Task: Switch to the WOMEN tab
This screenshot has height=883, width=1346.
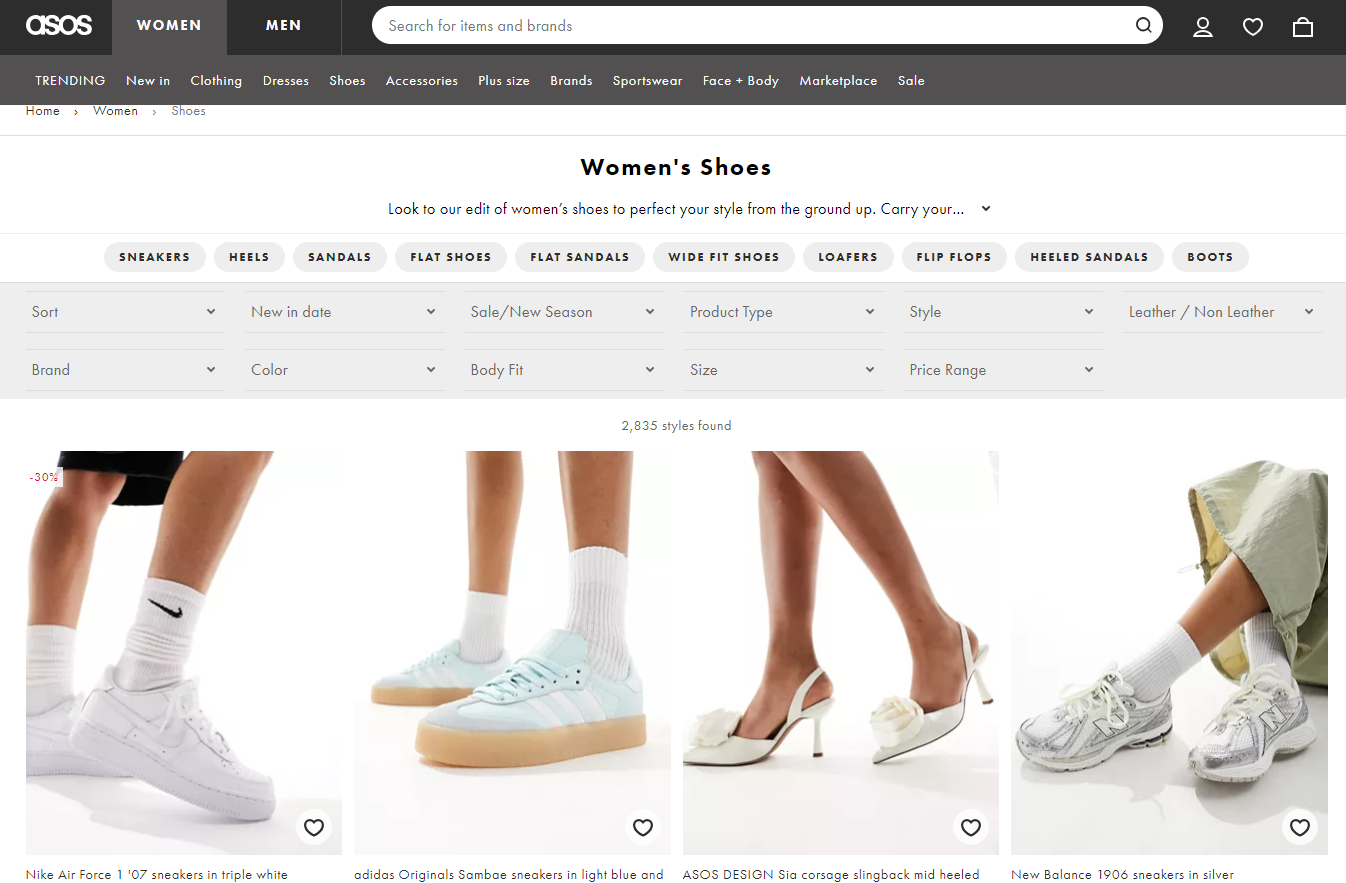Action: coord(169,27)
